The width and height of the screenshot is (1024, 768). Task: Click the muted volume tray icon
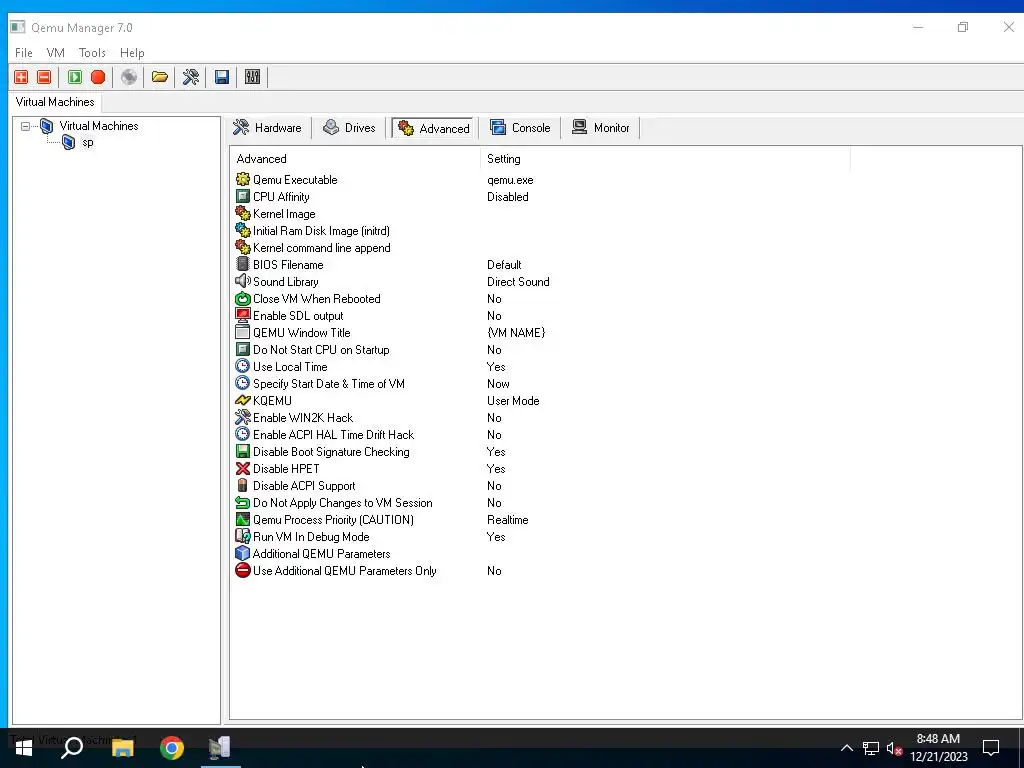[x=894, y=748]
